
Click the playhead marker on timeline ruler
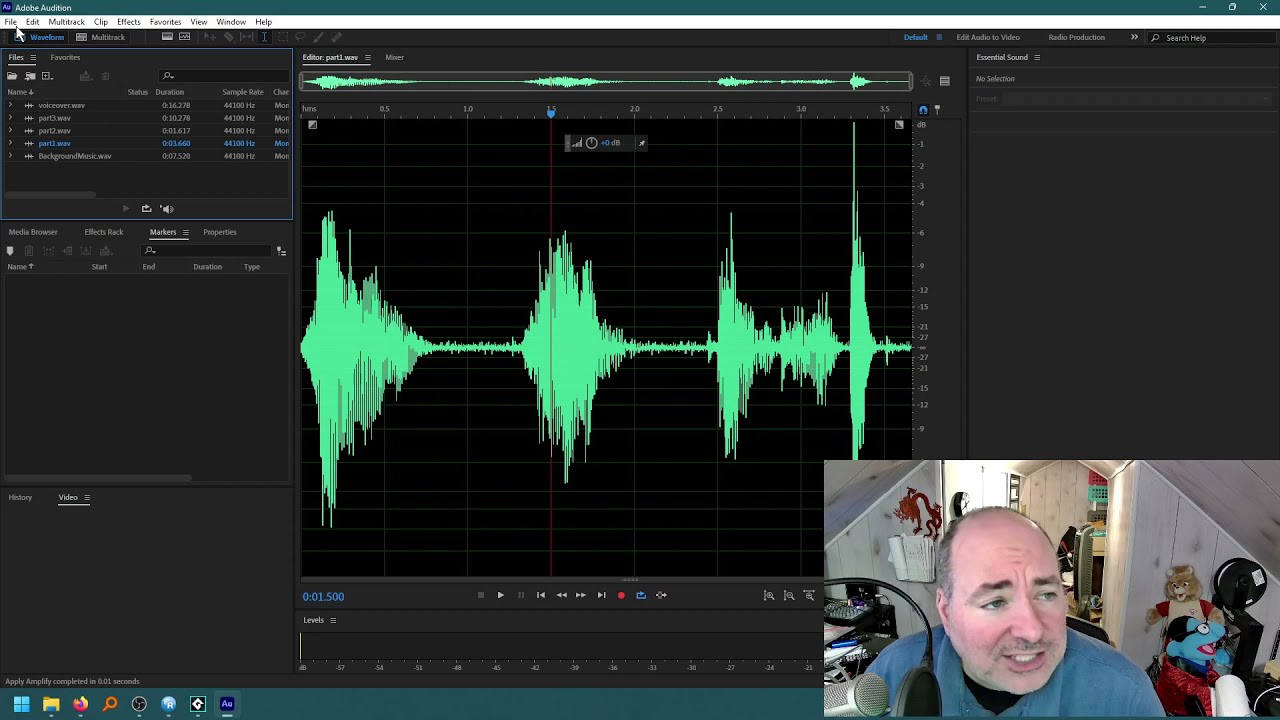[551, 113]
